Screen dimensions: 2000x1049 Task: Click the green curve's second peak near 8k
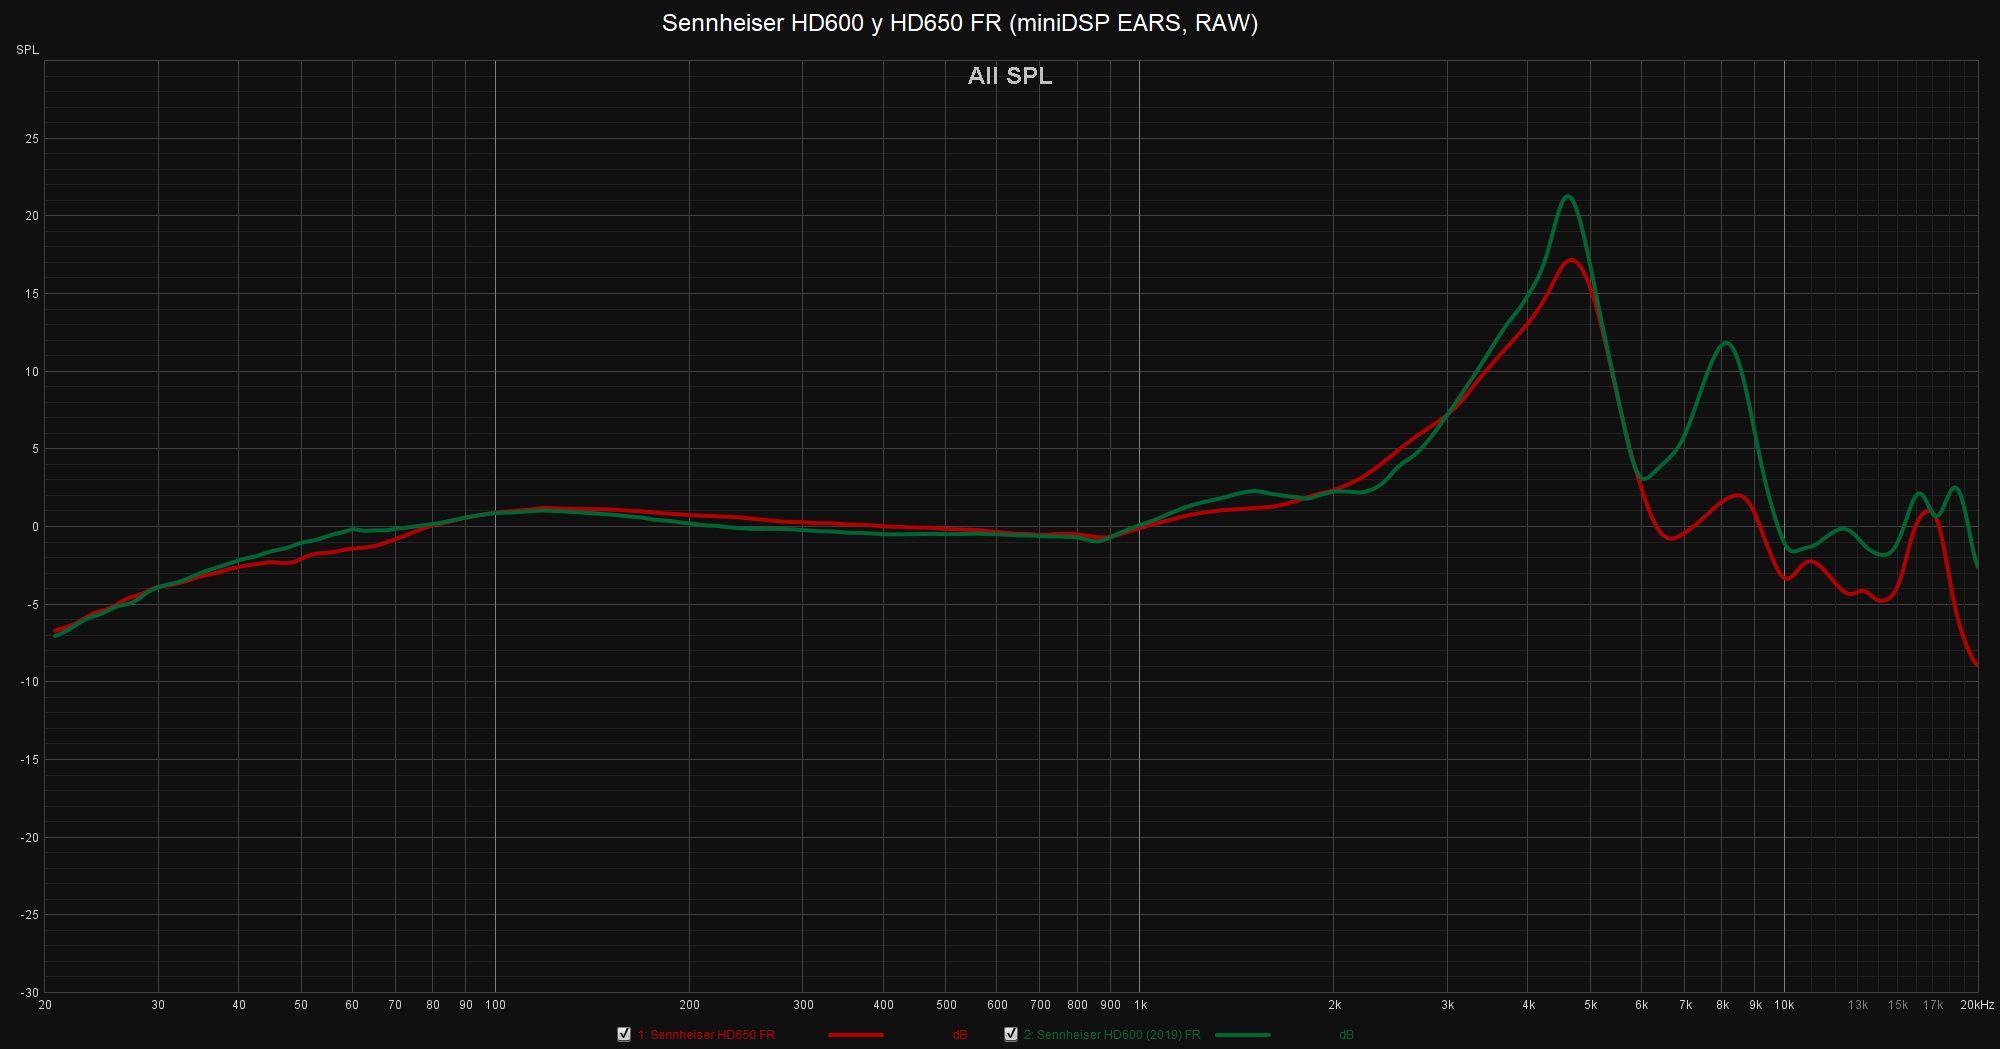pos(1726,343)
